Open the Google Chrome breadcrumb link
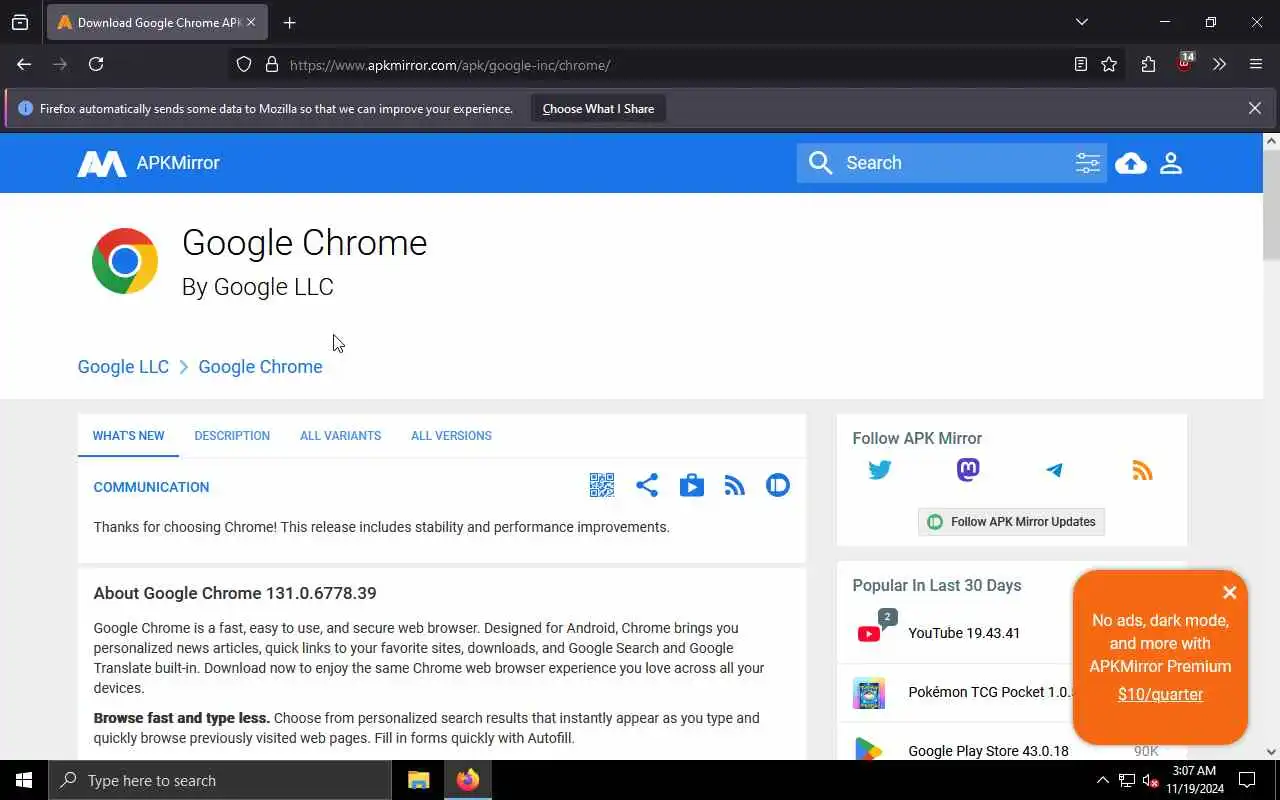1280x800 pixels. point(260,367)
